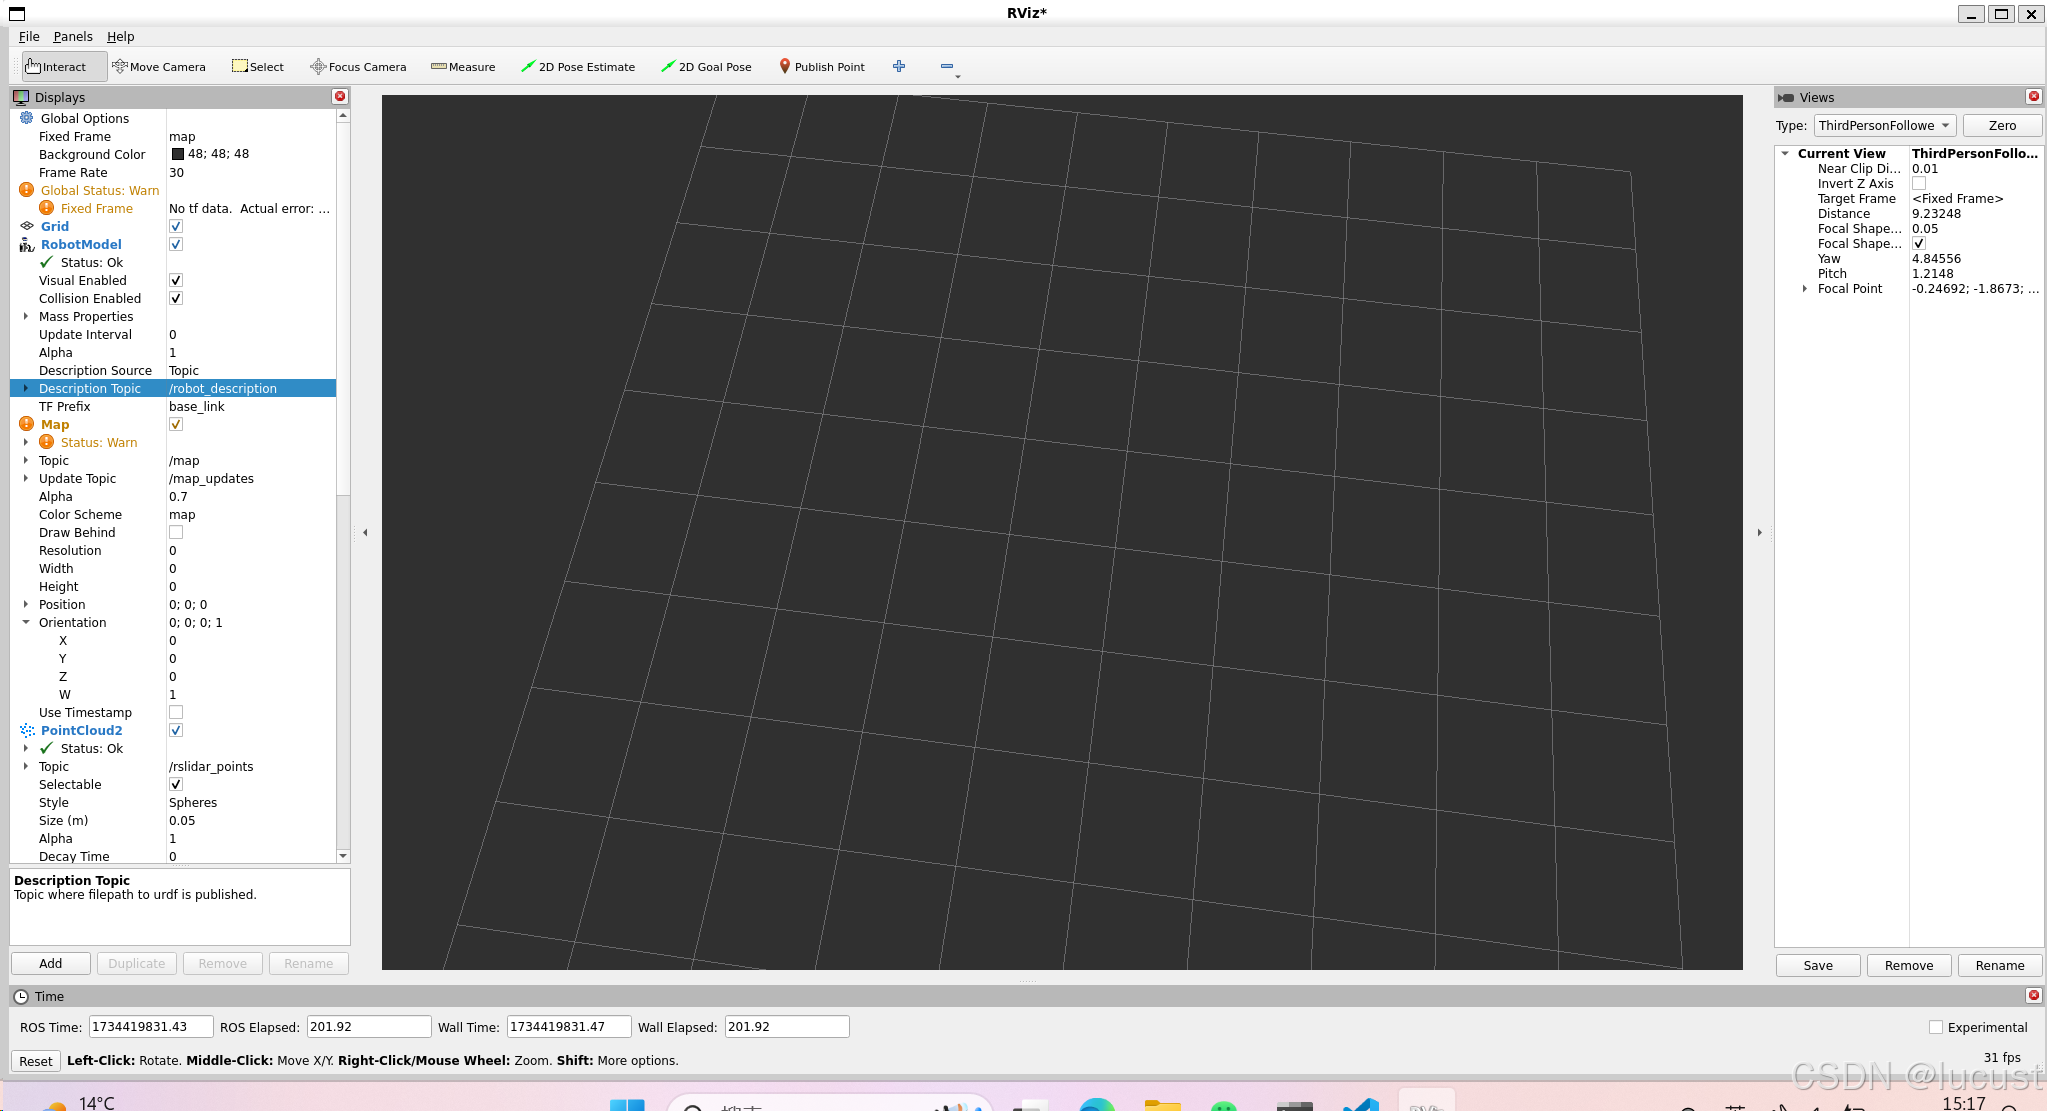
Task: Collapse the Current View tree
Action: pos(1785,153)
